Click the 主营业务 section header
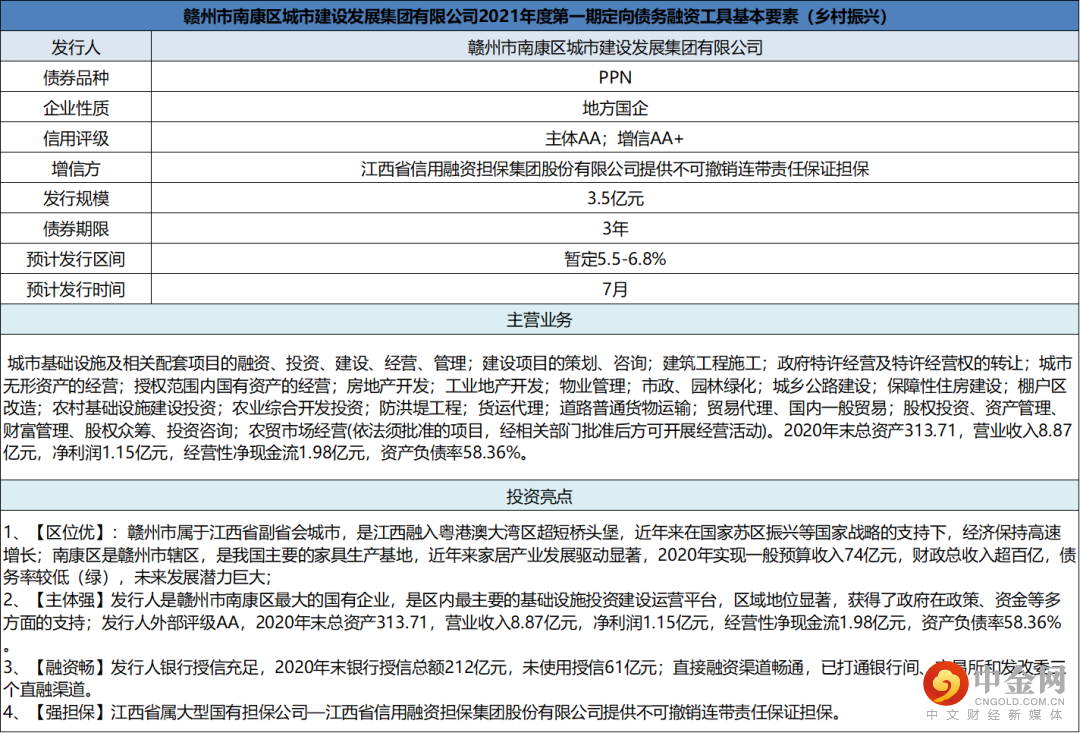Image resolution: width=1080 pixels, height=733 pixels. [539, 320]
